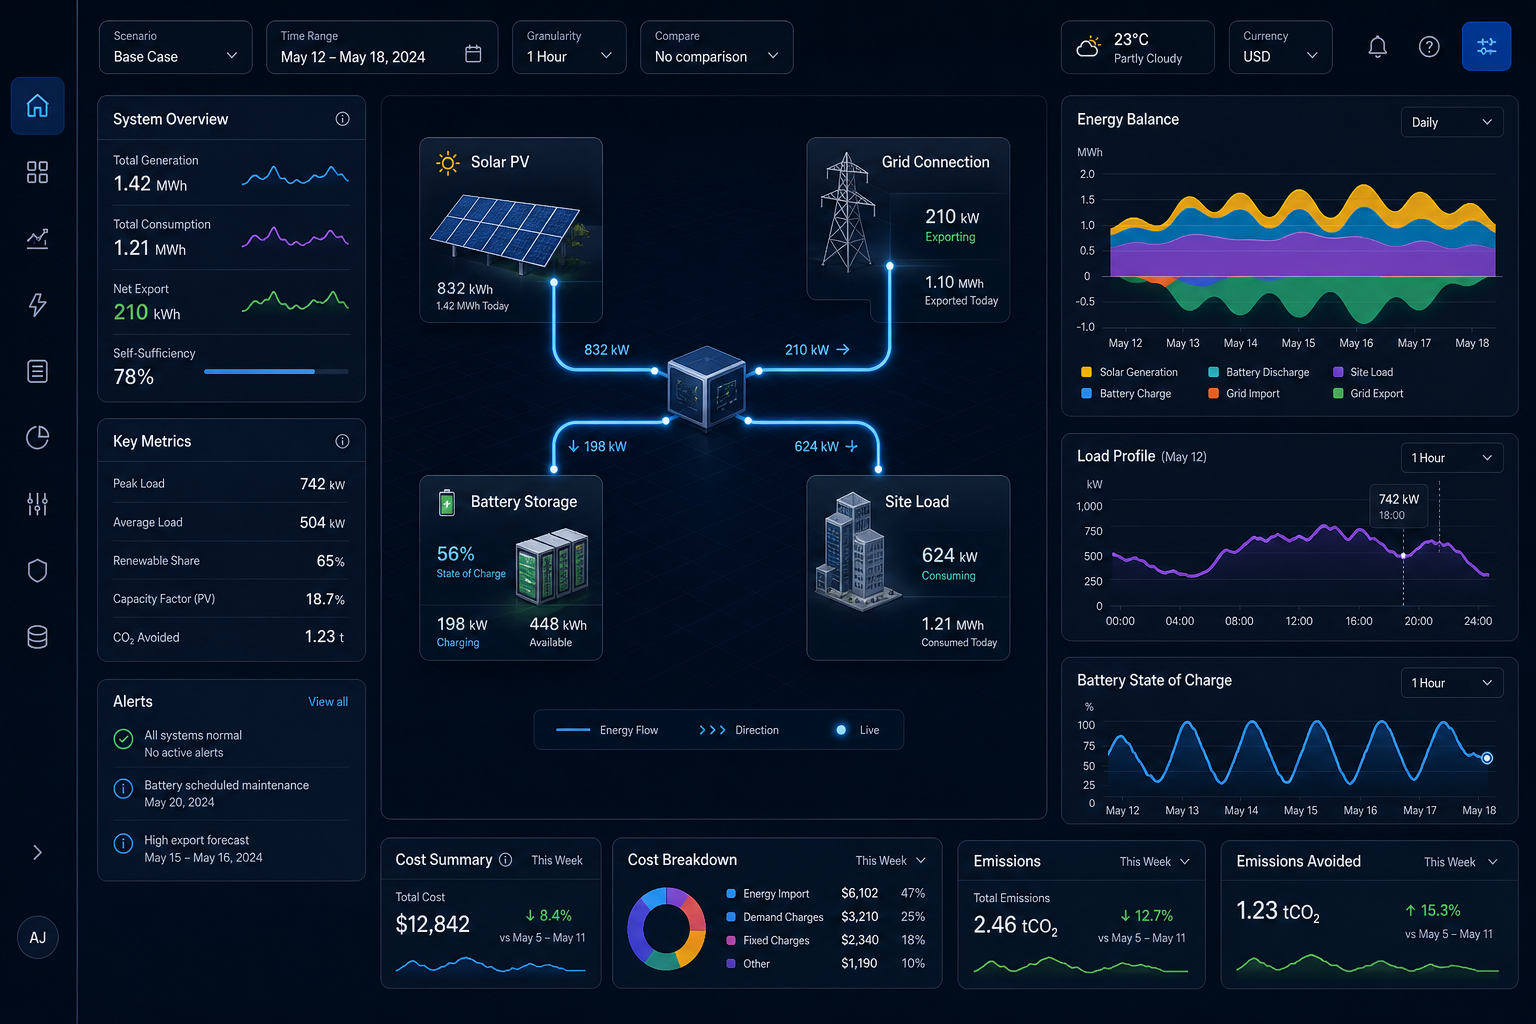Open Emissions Avoided This Week dropdown
This screenshot has width=1536, height=1024.
click(x=1460, y=861)
